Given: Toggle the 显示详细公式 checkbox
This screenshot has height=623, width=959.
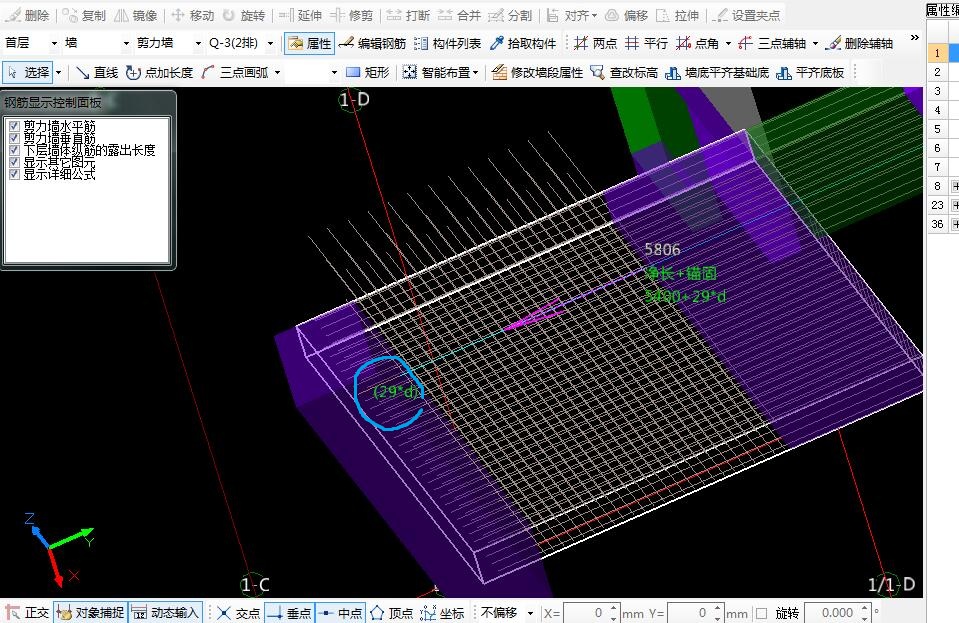Looking at the screenshot, I should pos(14,174).
